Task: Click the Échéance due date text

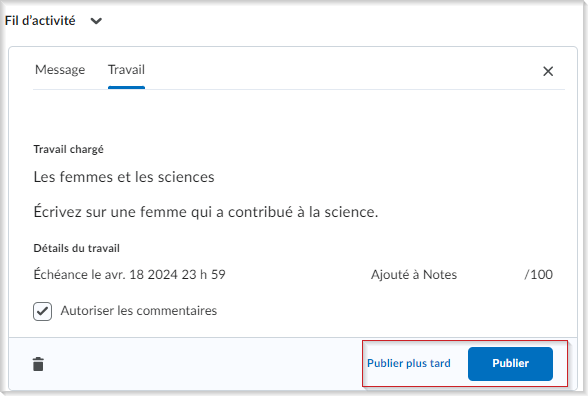Action: point(129,274)
